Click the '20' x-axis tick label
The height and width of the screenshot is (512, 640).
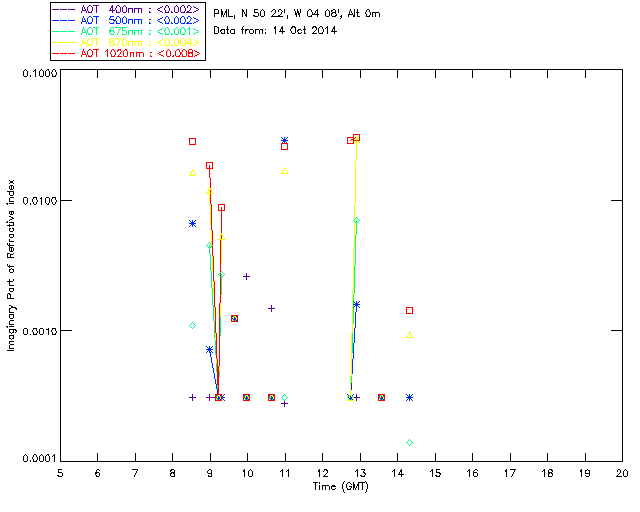622,473
